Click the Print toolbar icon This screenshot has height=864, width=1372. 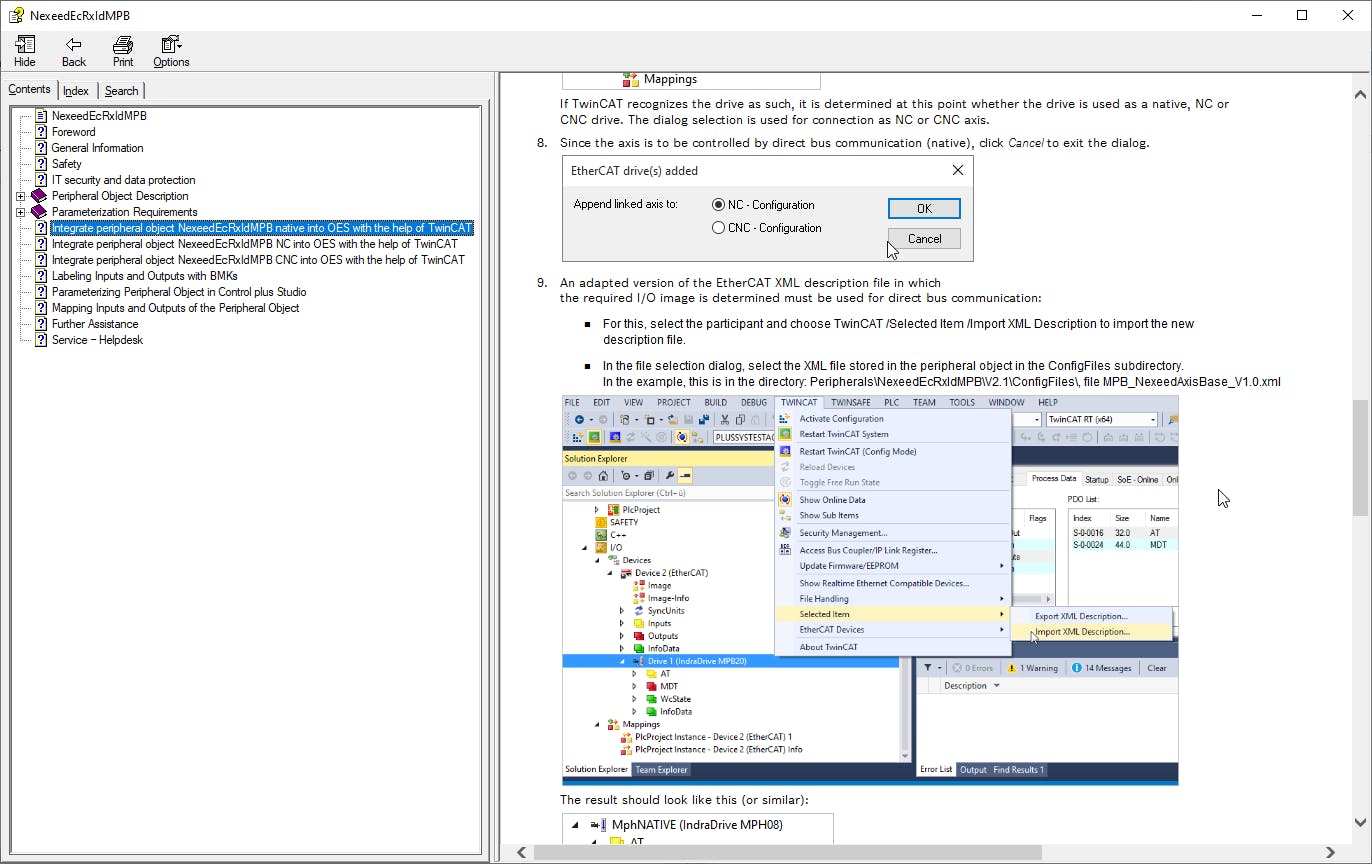coord(123,45)
